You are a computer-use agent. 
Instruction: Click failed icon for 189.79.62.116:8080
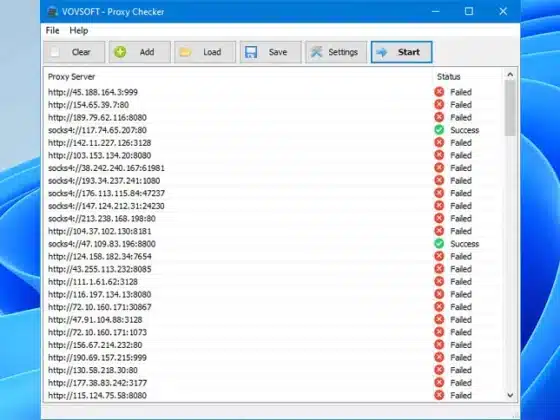(x=439, y=117)
